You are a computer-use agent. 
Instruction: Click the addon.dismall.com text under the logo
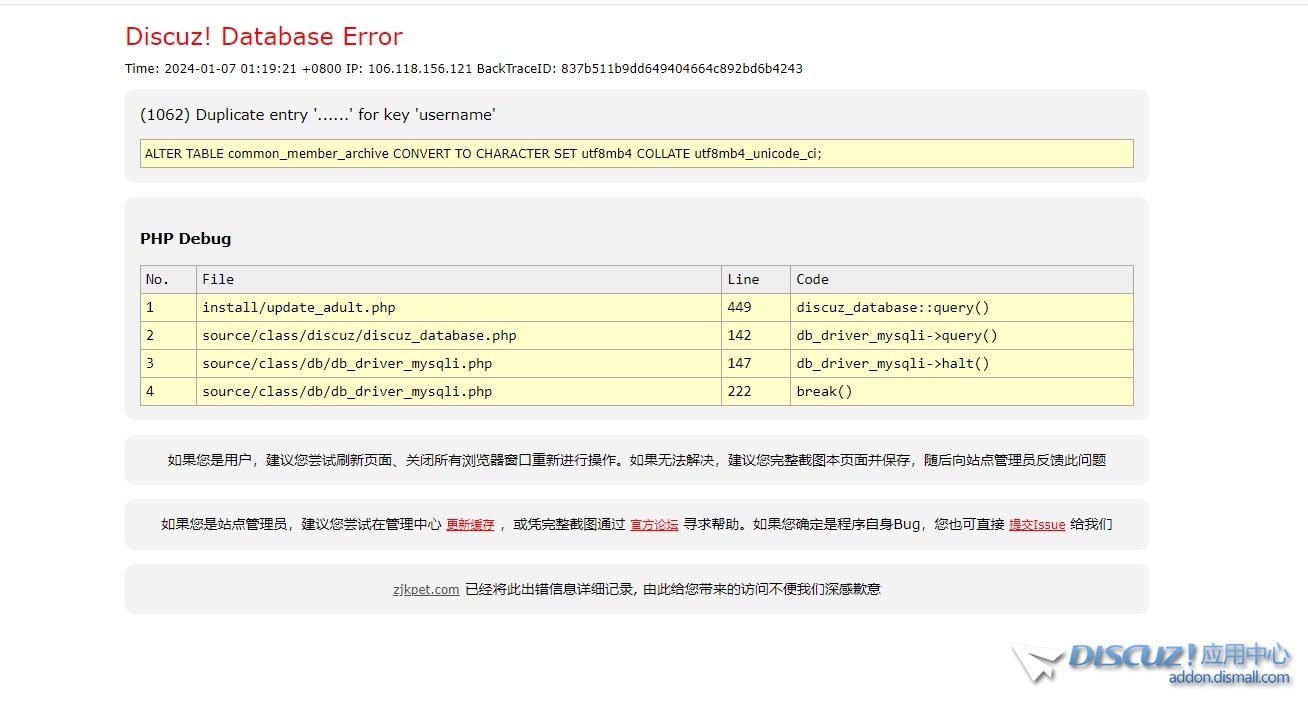(x=1229, y=678)
